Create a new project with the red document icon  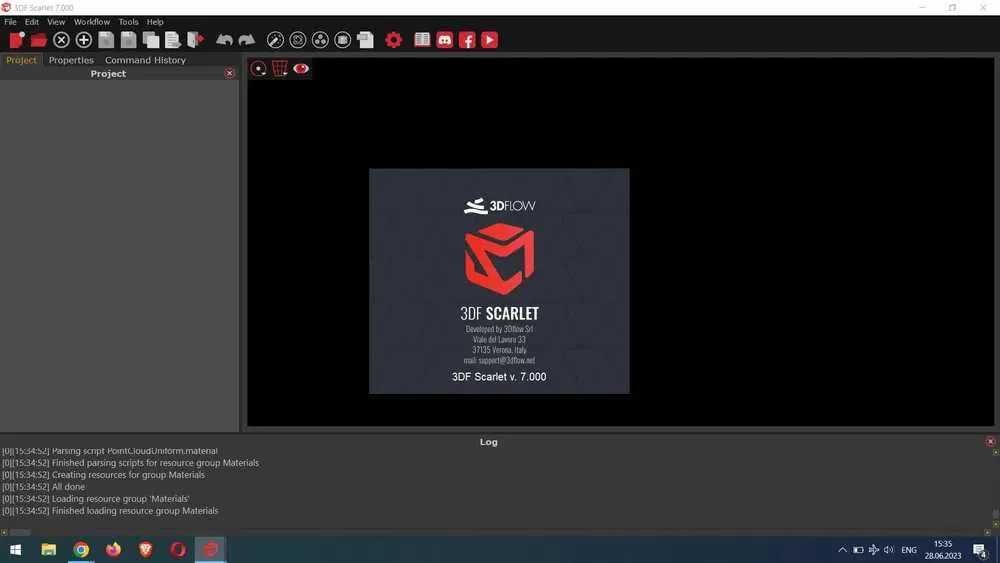(17, 40)
